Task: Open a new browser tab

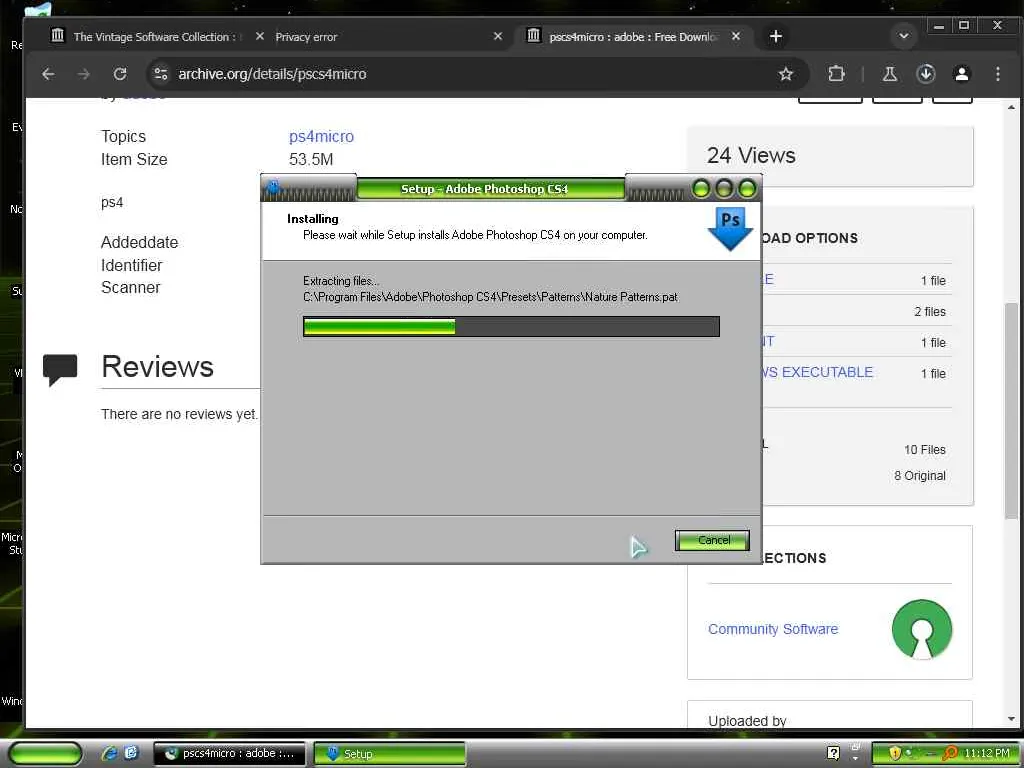Action: pyautogui.click(x=776, y=37)
